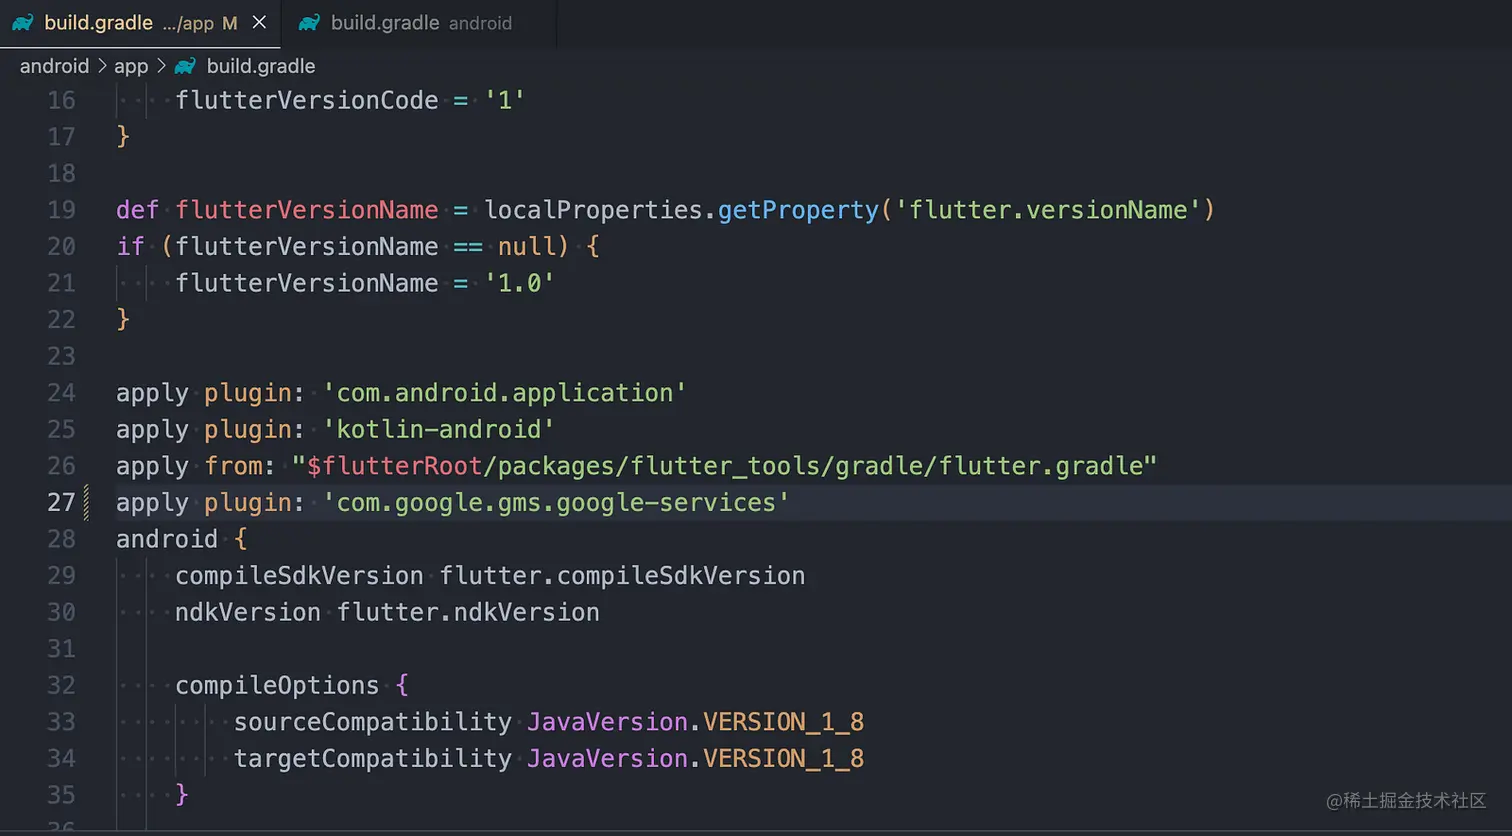The height and width of the screenshot is (836, 1512).
Task: Click compileSdkVersion on line 29
Action: click(x=299, y=576)
